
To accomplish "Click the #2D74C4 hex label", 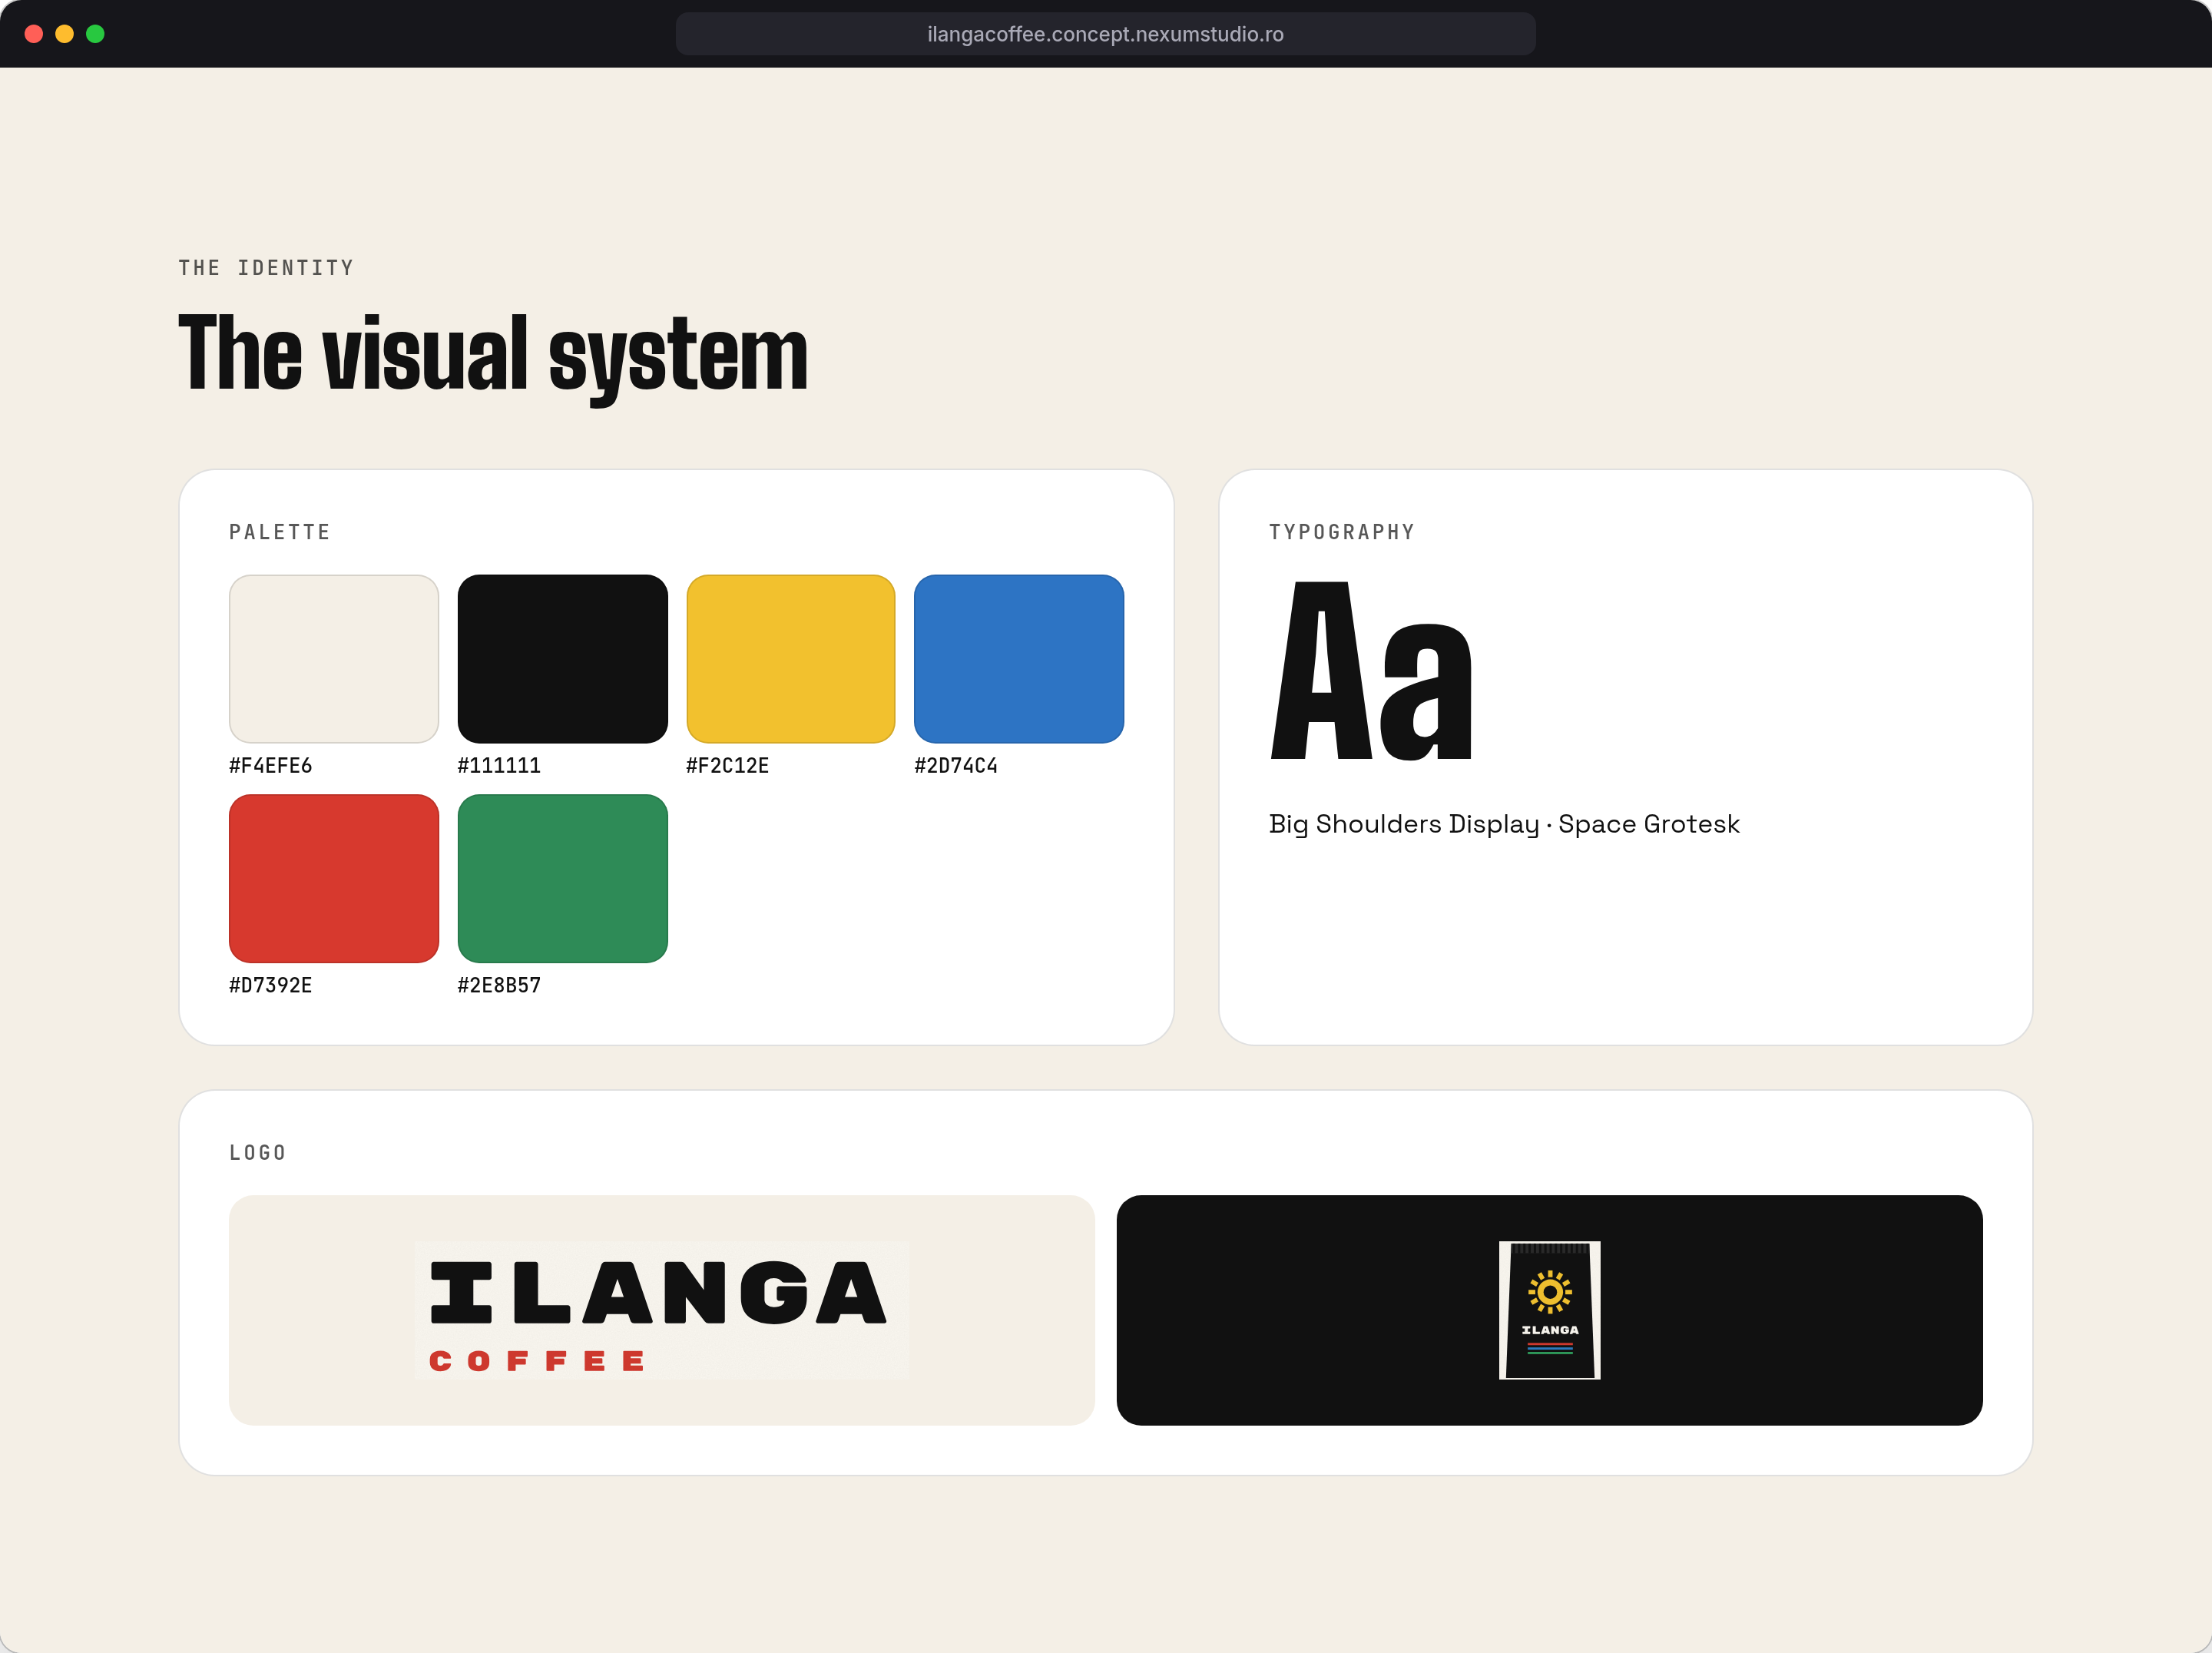I will click(956, 765).
